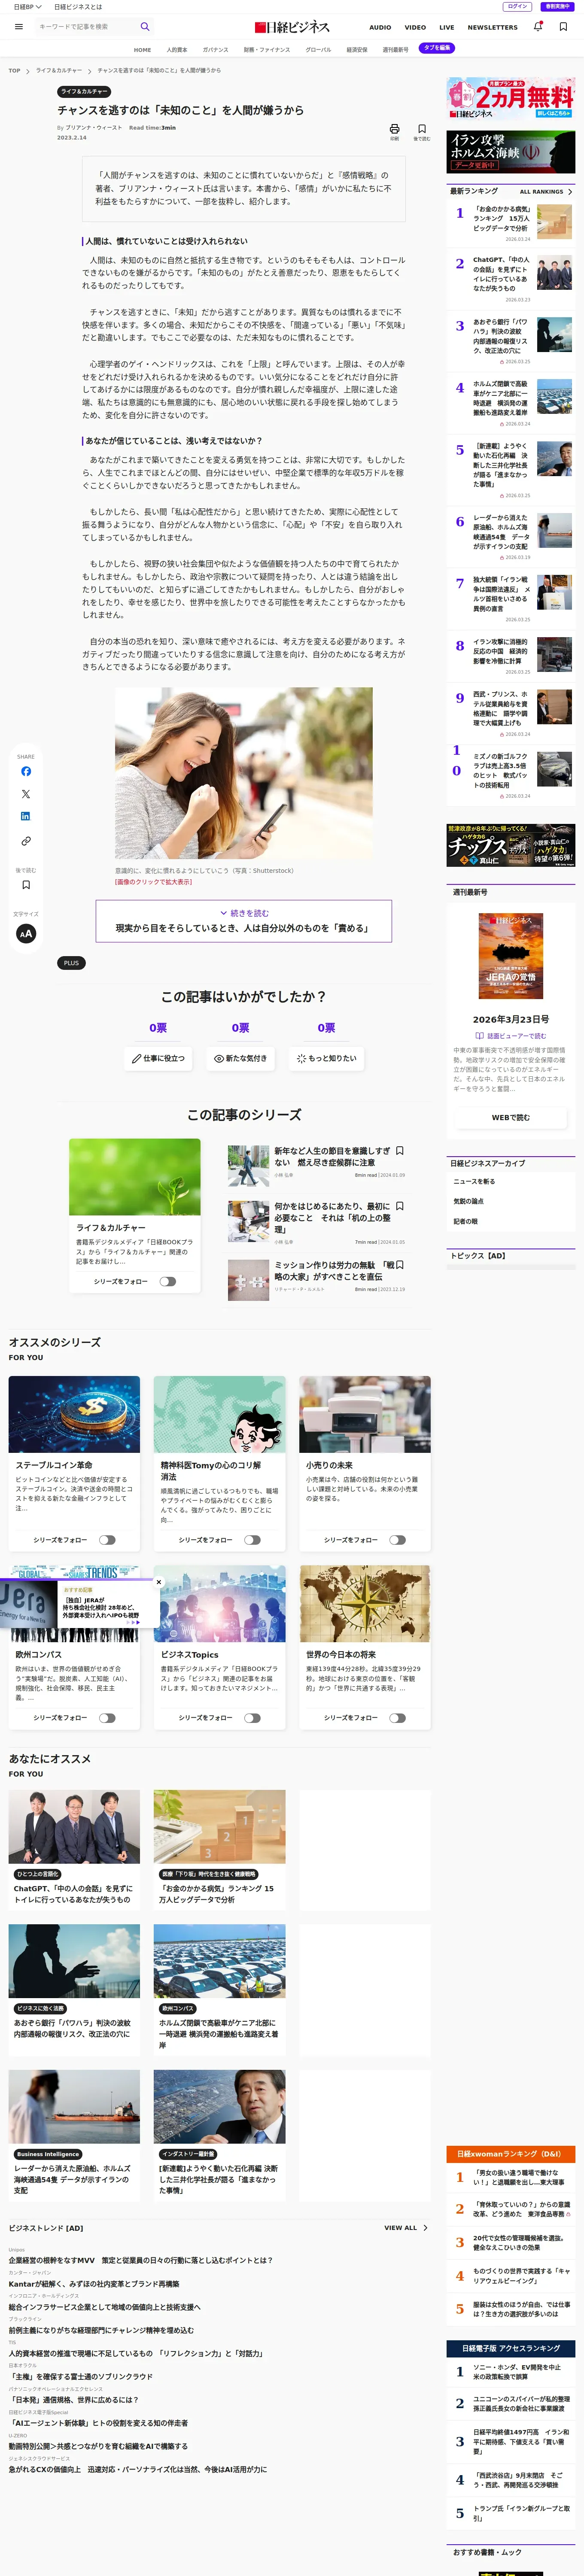Open ニュースを斬る in the archive list
The width and height of the screenshot is (584, 2576).
[474, 1181]
